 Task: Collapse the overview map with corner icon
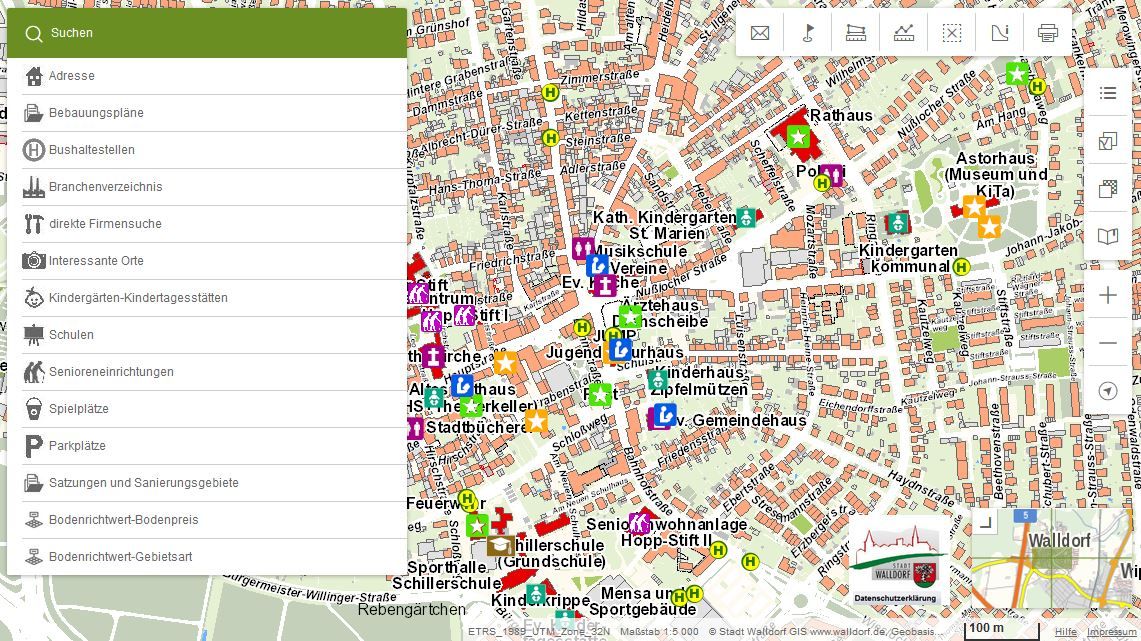coord(986,522)
